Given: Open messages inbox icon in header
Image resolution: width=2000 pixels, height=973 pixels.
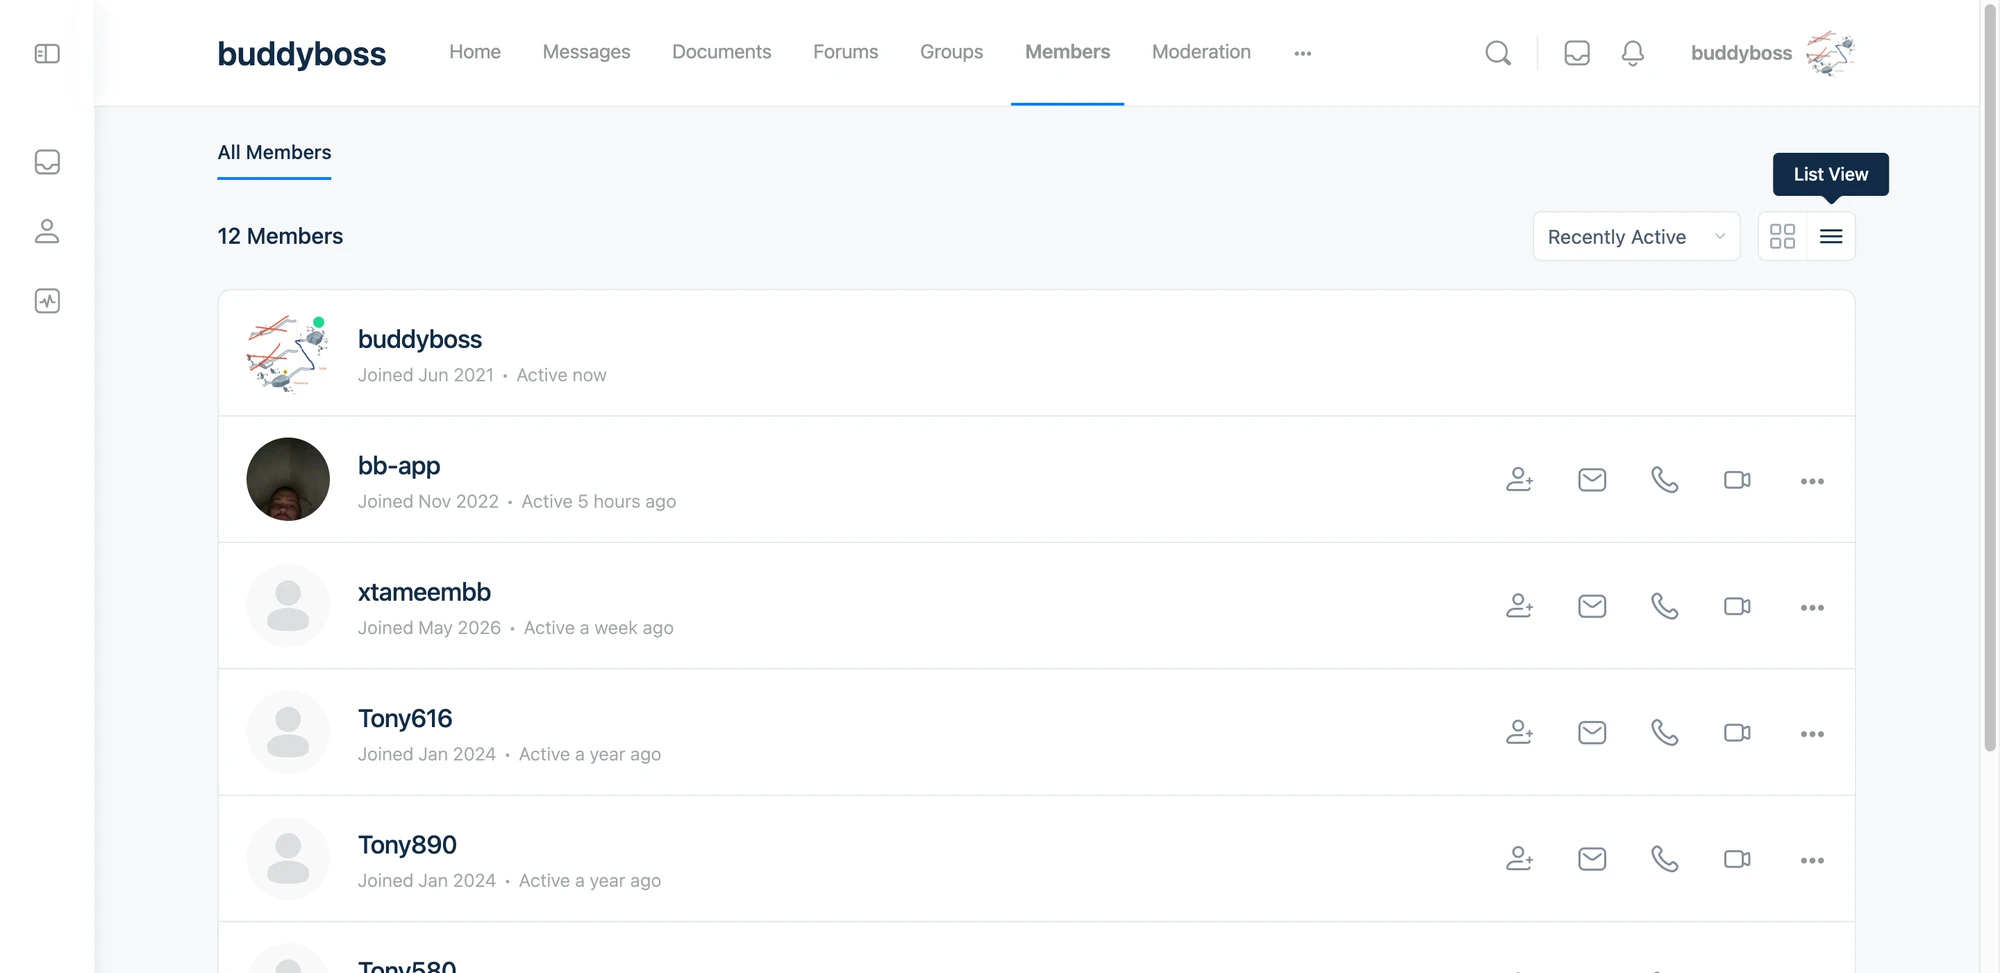Looking at the screenshot, I should pos(1577,53).
